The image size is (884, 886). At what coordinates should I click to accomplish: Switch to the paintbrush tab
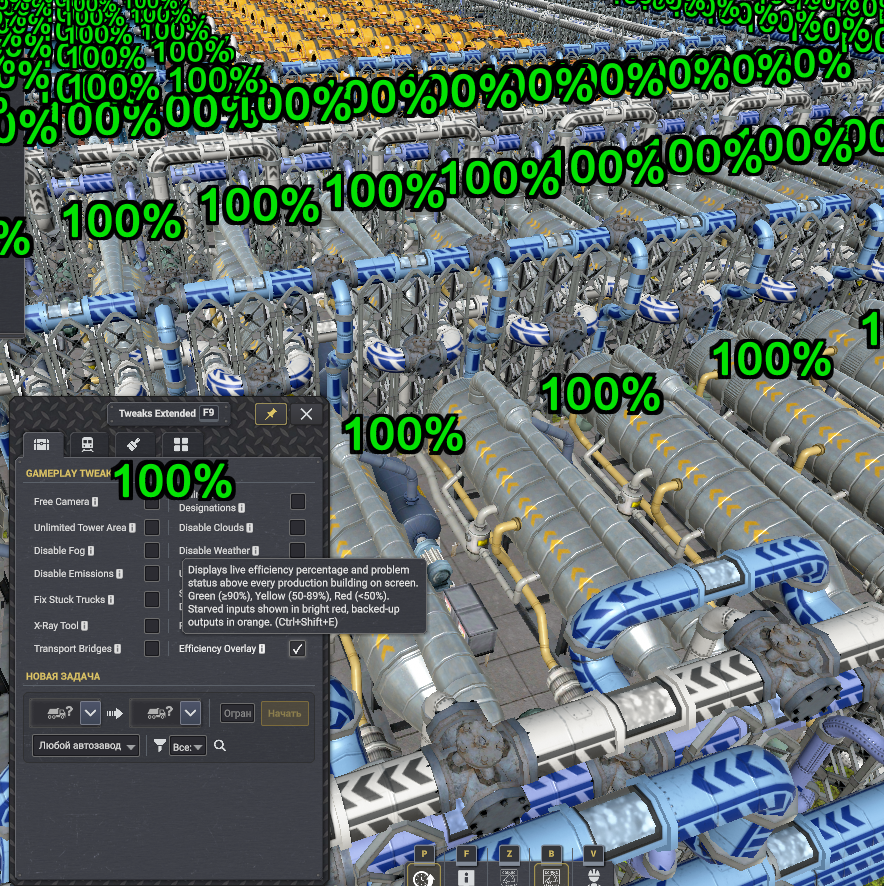(x=133, y=444)
